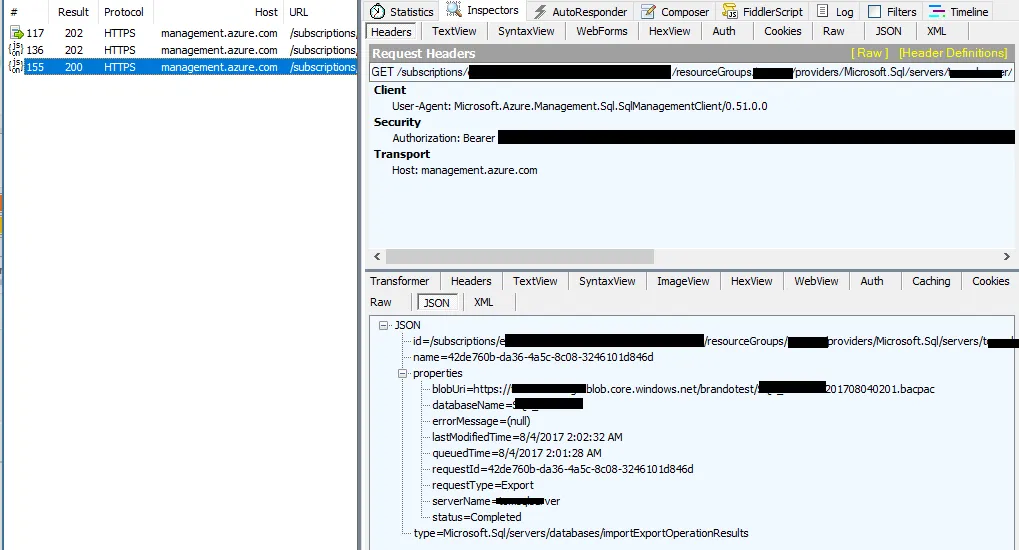Click headers scrollbar left arrow
This screenshot has height=550, width=1019.
click(x=377, y=257)
